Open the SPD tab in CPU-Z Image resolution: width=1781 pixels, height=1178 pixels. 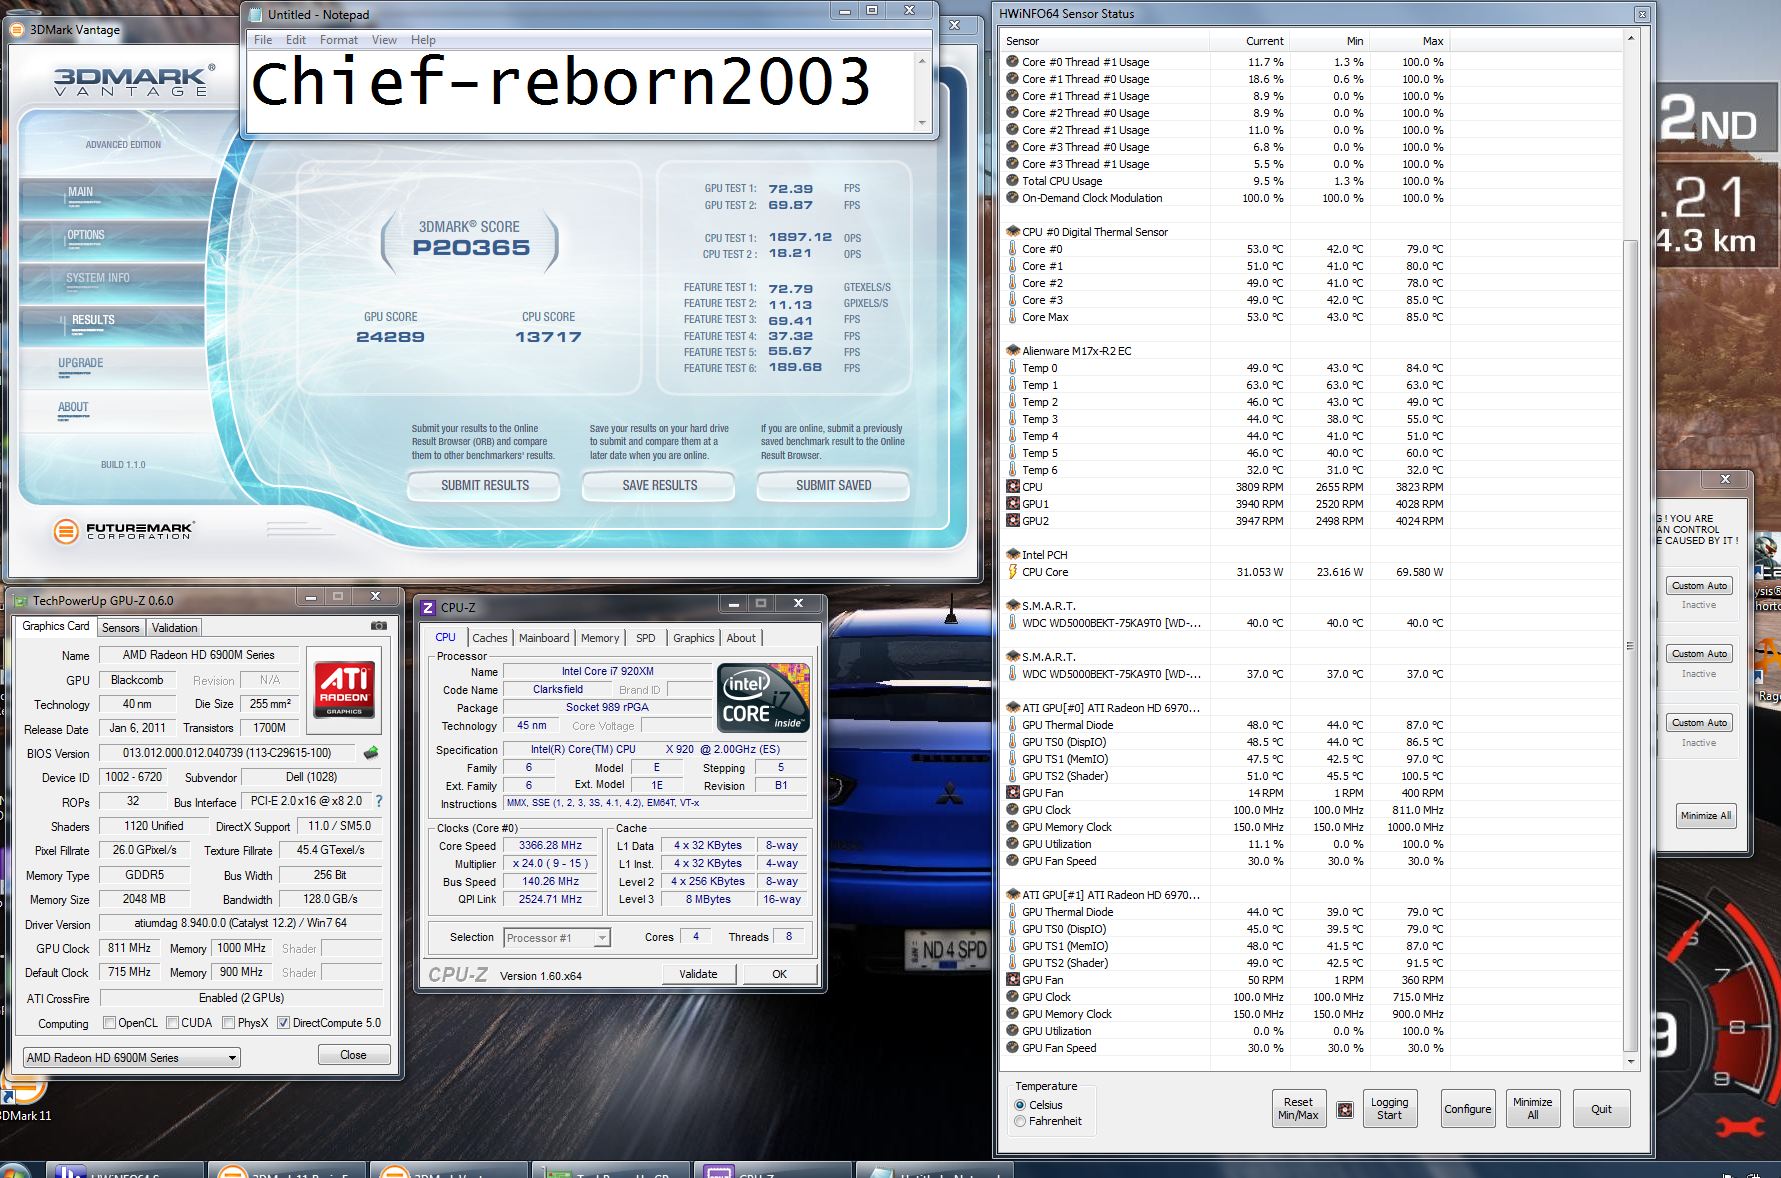[x=646, y=638]
